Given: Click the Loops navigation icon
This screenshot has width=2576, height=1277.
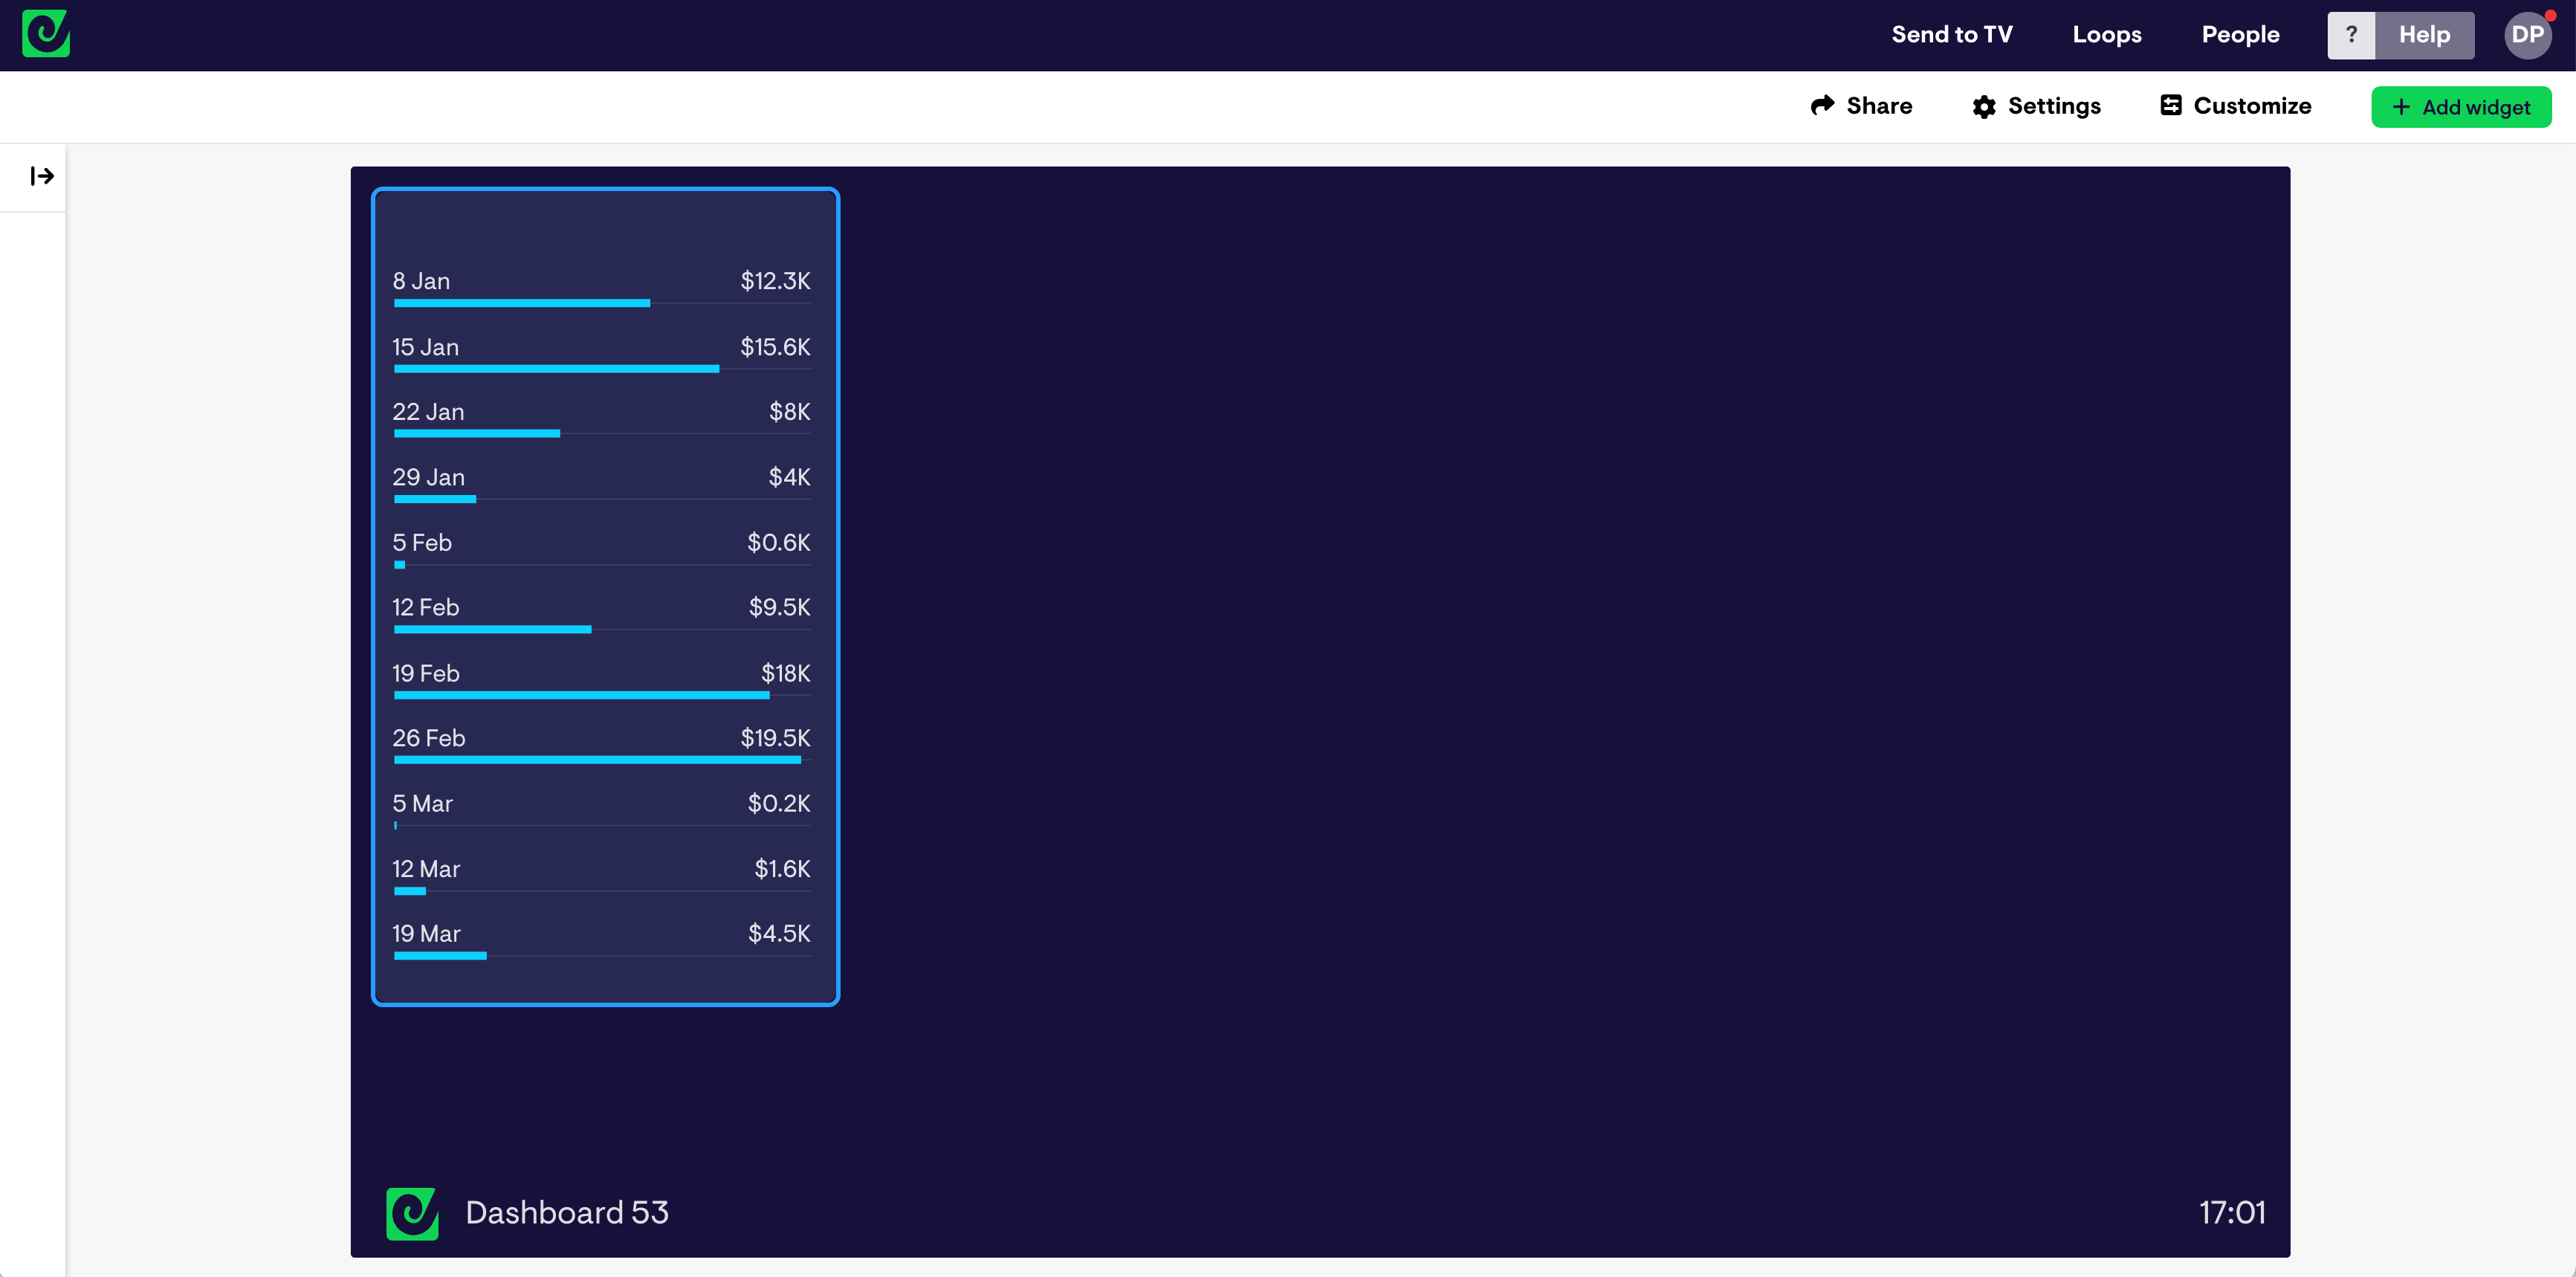Looking at the screenshot, I should 2106,34.
